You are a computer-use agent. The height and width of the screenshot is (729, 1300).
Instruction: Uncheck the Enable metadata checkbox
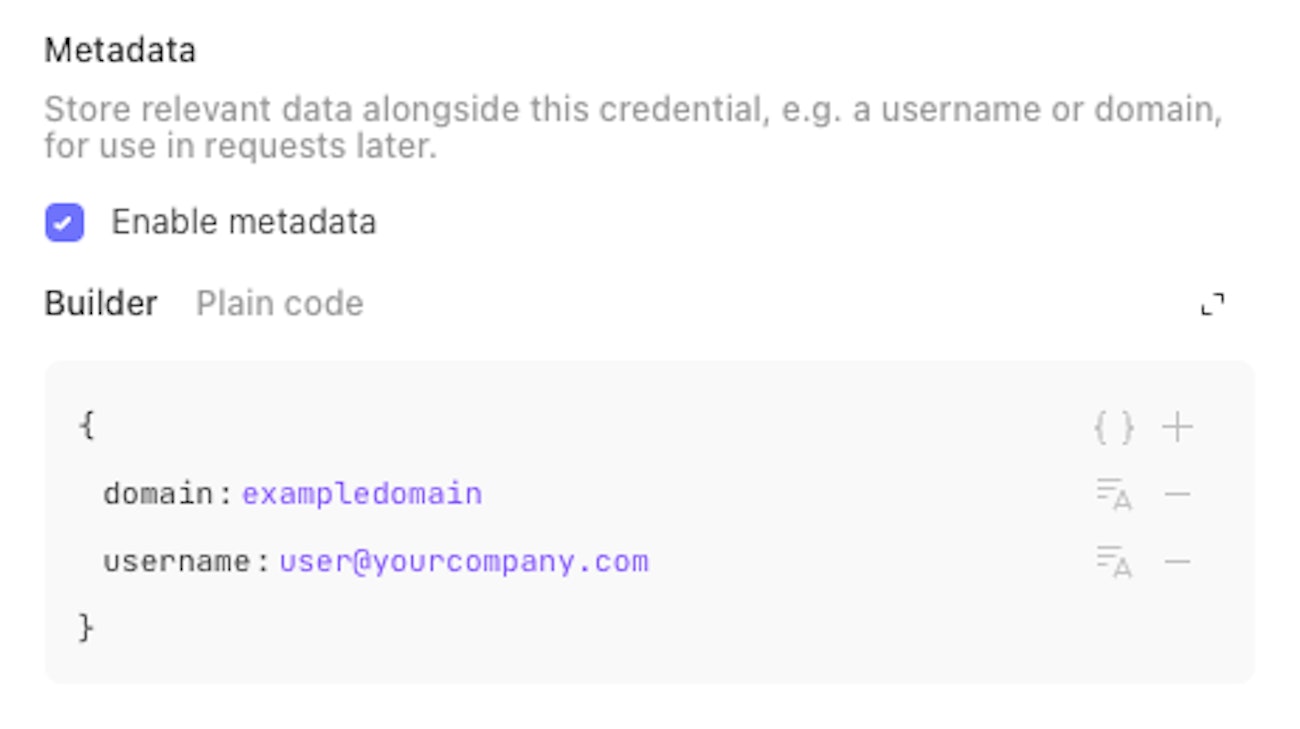pyautogui.click(x=65, y=222)
